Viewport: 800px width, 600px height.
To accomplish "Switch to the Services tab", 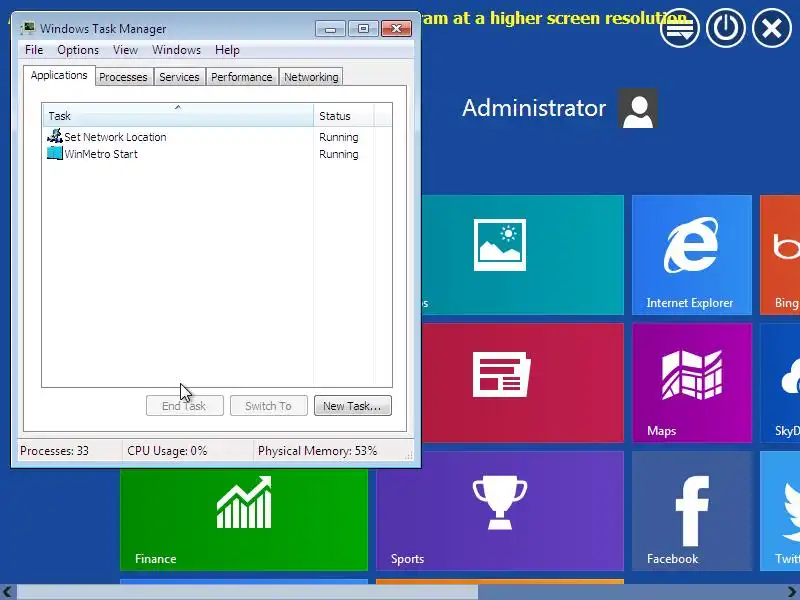I will (x=179, y=77).
